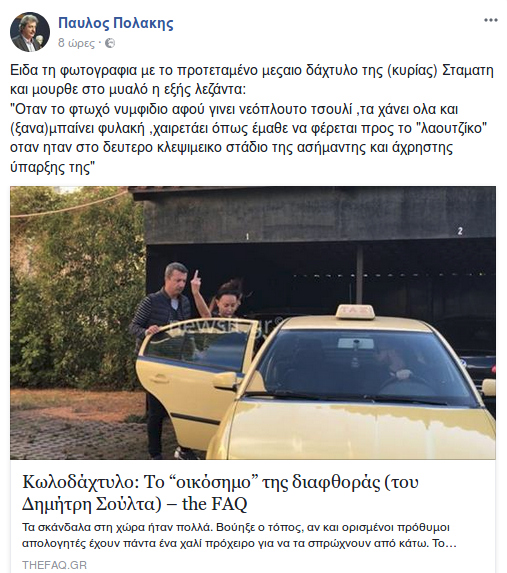Screen dimensions: 507x573
Task: Open the post via '8 ώρες' timestamp
Action: pyautogui.click(x=76, y=43)
